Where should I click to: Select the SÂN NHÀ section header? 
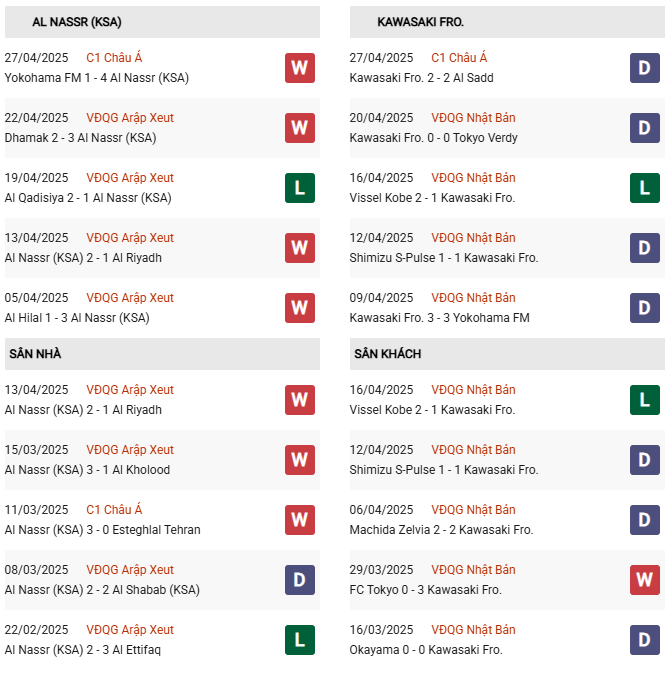pyautogui.click(x=36, y=354)
